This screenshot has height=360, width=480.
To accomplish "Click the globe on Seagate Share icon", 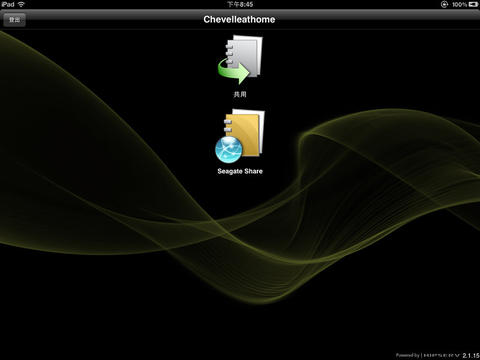I will 229,150.
